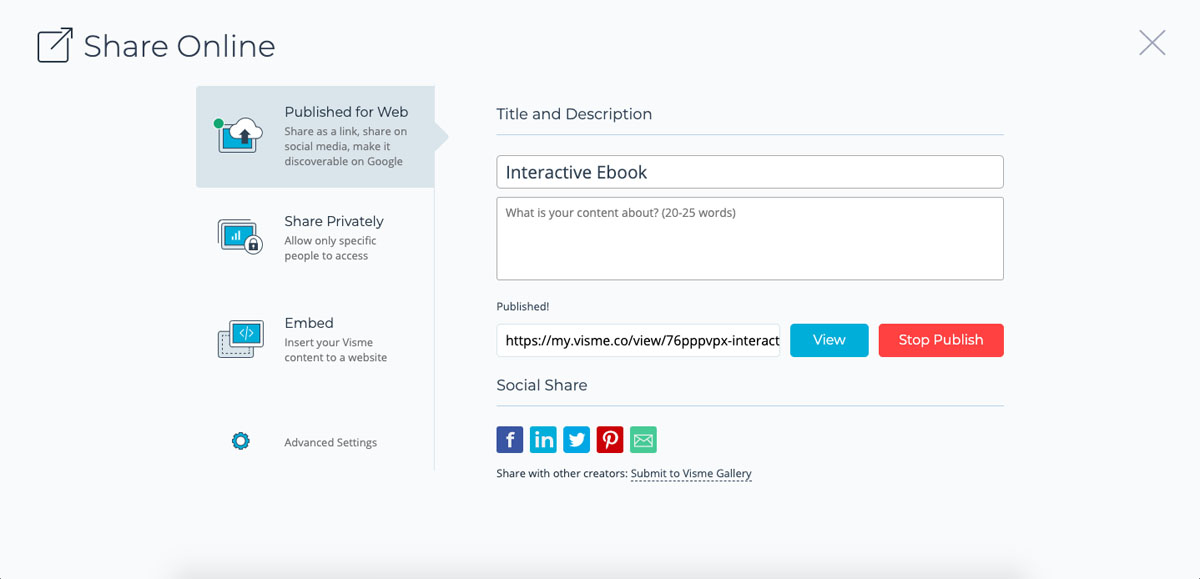Share by email using envelope icon
Screen dimensions: 1200x579
[643, 440]
